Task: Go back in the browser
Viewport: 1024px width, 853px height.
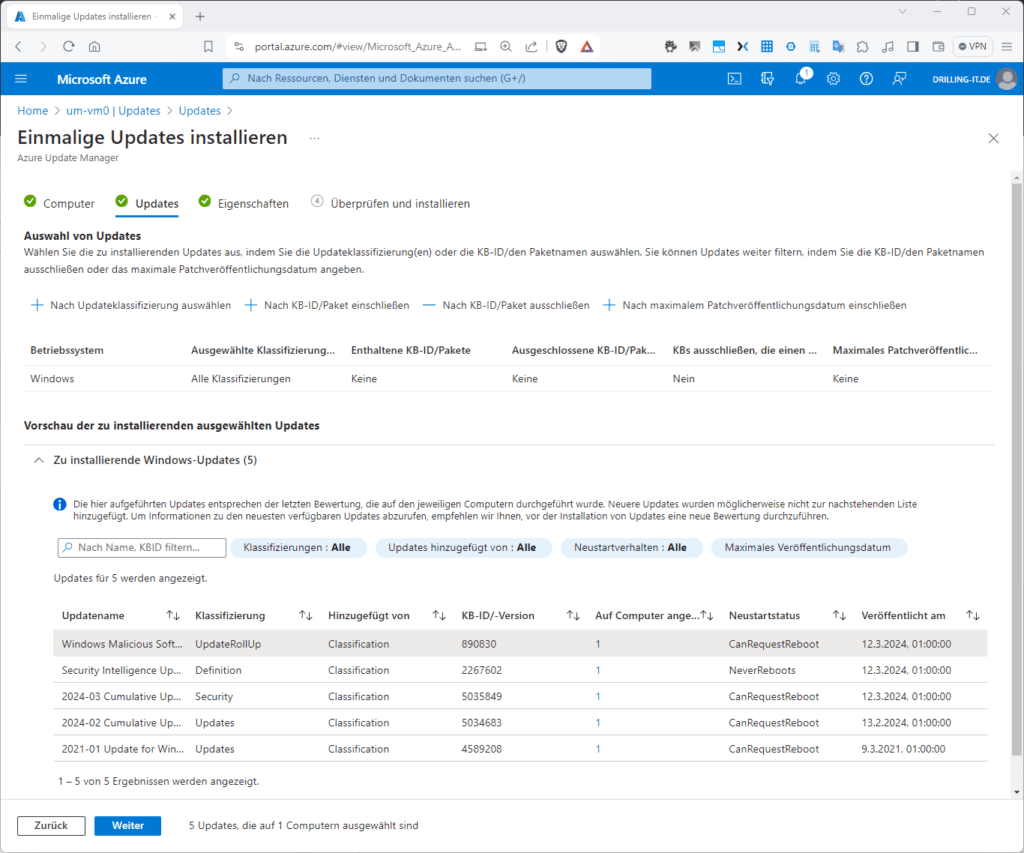Action: (18, 46)
